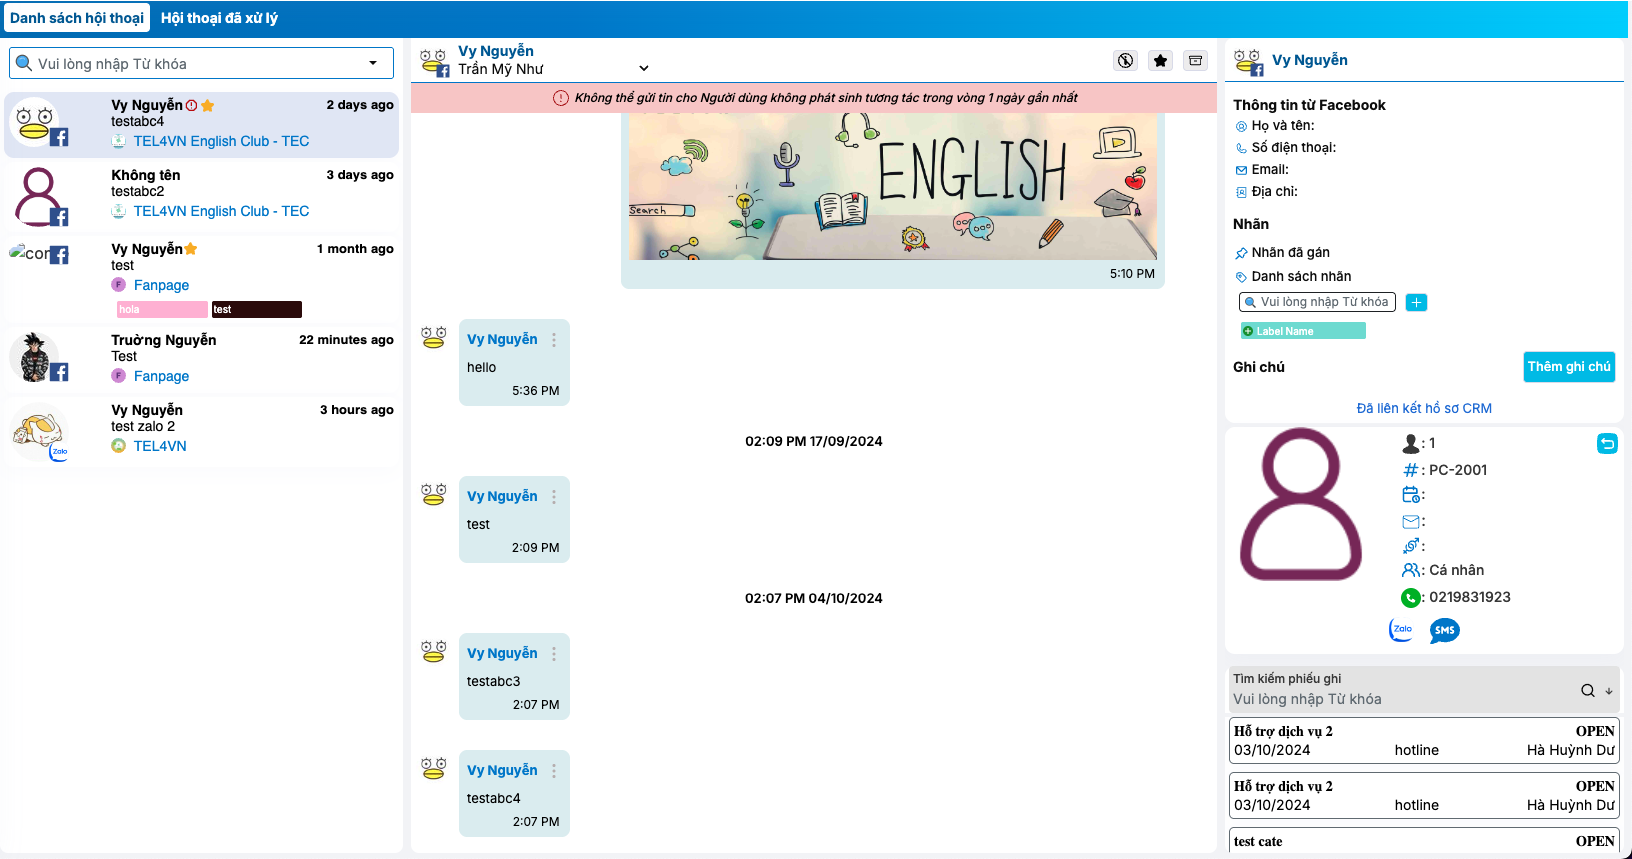
Task: Open the Đã liên kết hồ sơ CRM link
Action: pyautogui.click(x=1424, y=408)
